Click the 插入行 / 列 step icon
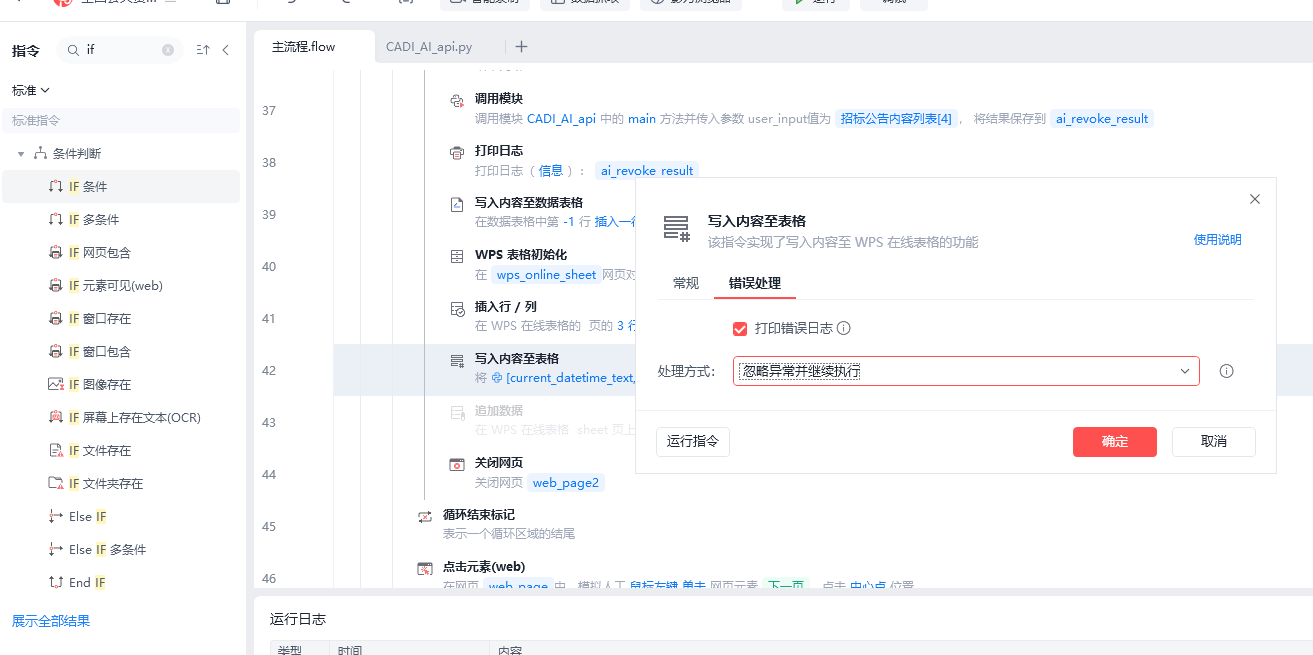 [x=457, y=308]
